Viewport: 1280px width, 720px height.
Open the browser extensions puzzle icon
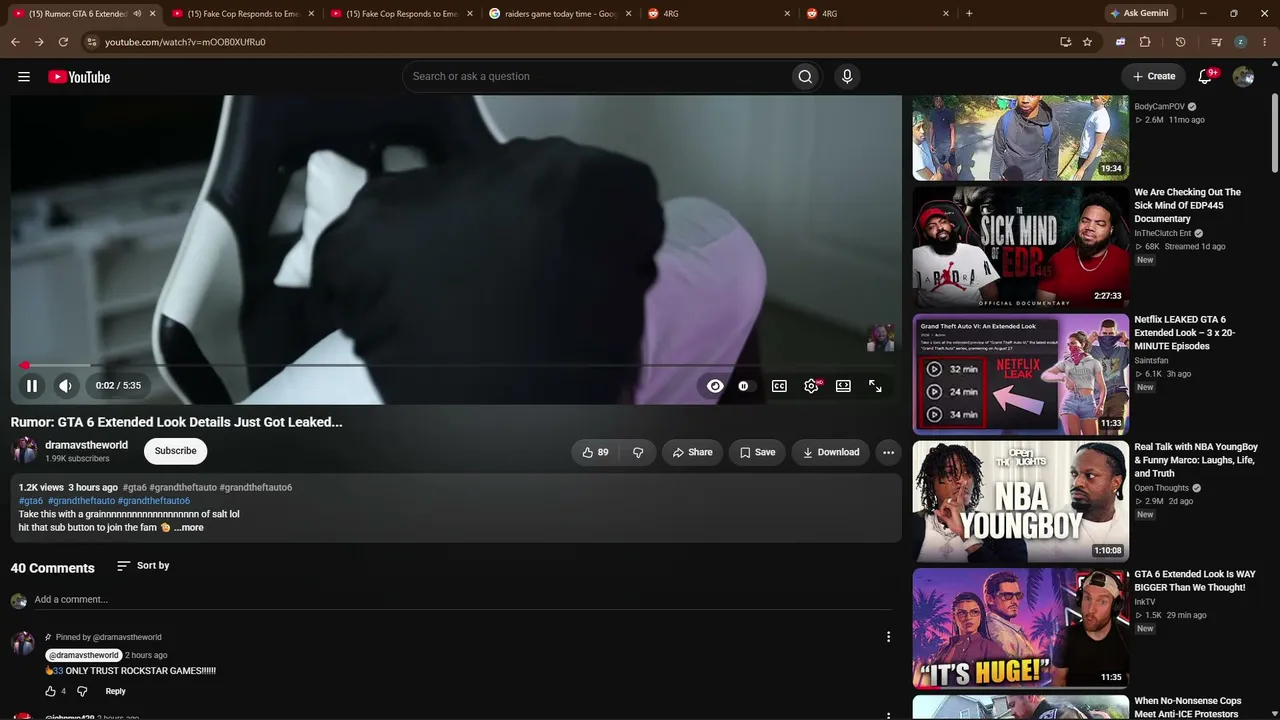[x=1145, y=42]
